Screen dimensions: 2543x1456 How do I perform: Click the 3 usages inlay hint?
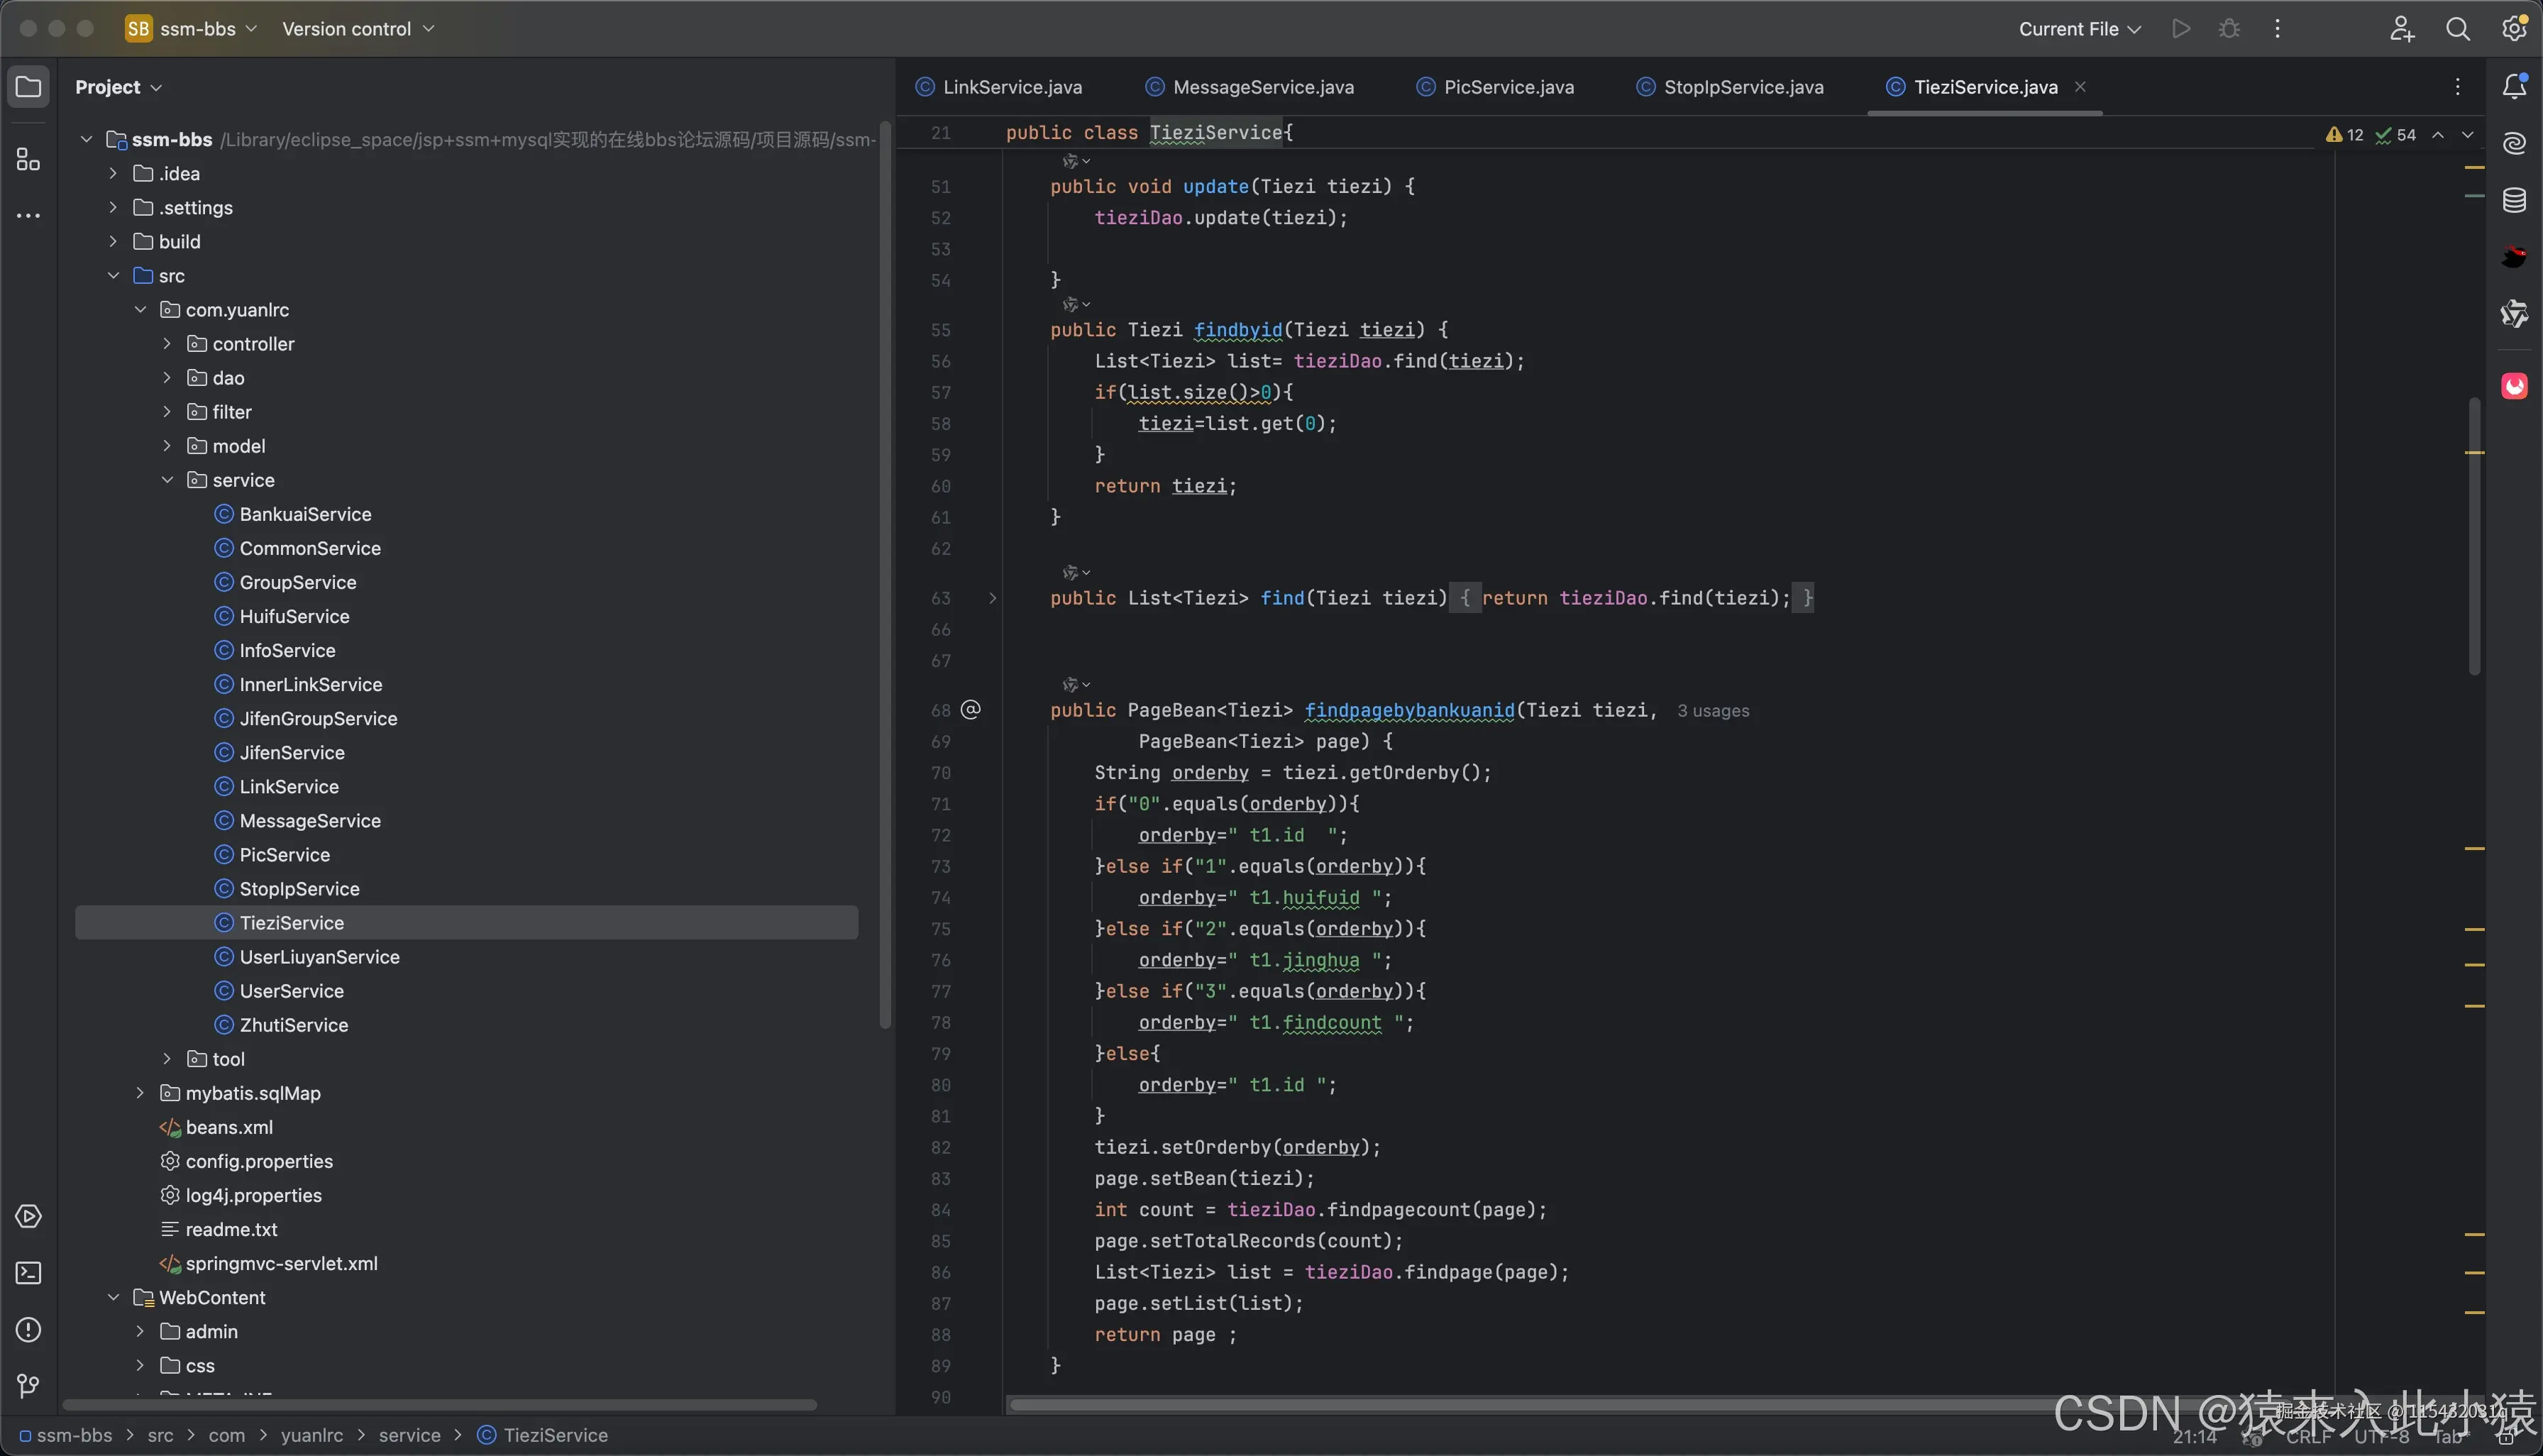point(1712,711)
